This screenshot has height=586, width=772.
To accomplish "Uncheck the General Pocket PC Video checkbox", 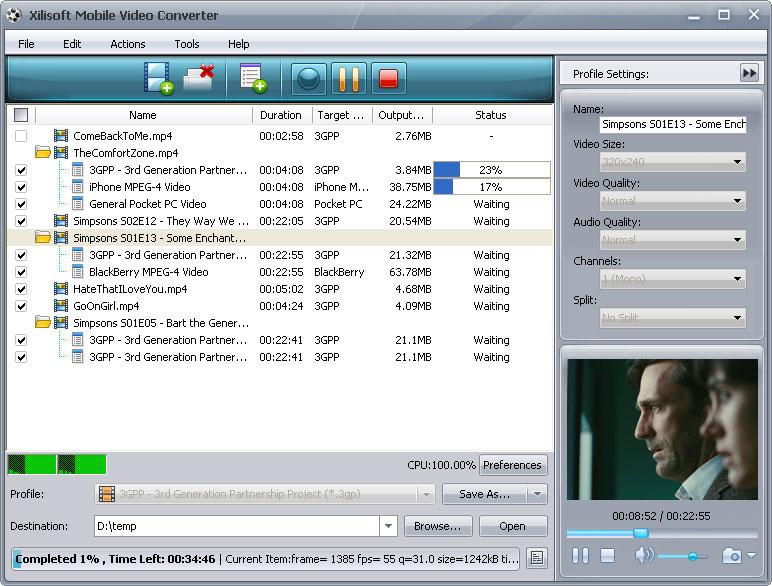I will click(21, 204).
